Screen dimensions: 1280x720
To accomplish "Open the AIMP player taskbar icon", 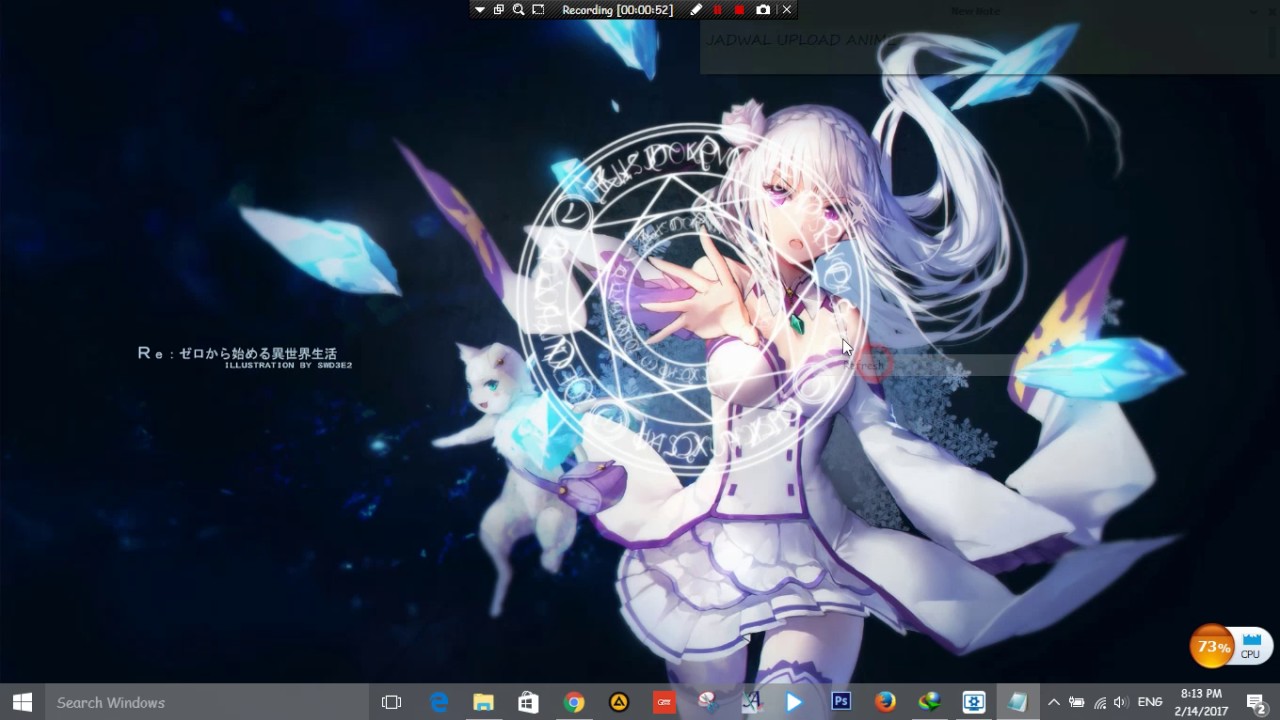I will pos(619,702).
